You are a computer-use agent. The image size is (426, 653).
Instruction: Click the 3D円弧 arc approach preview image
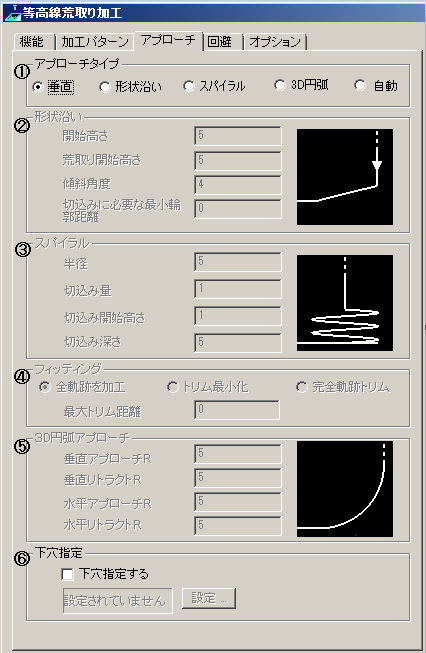345,489
